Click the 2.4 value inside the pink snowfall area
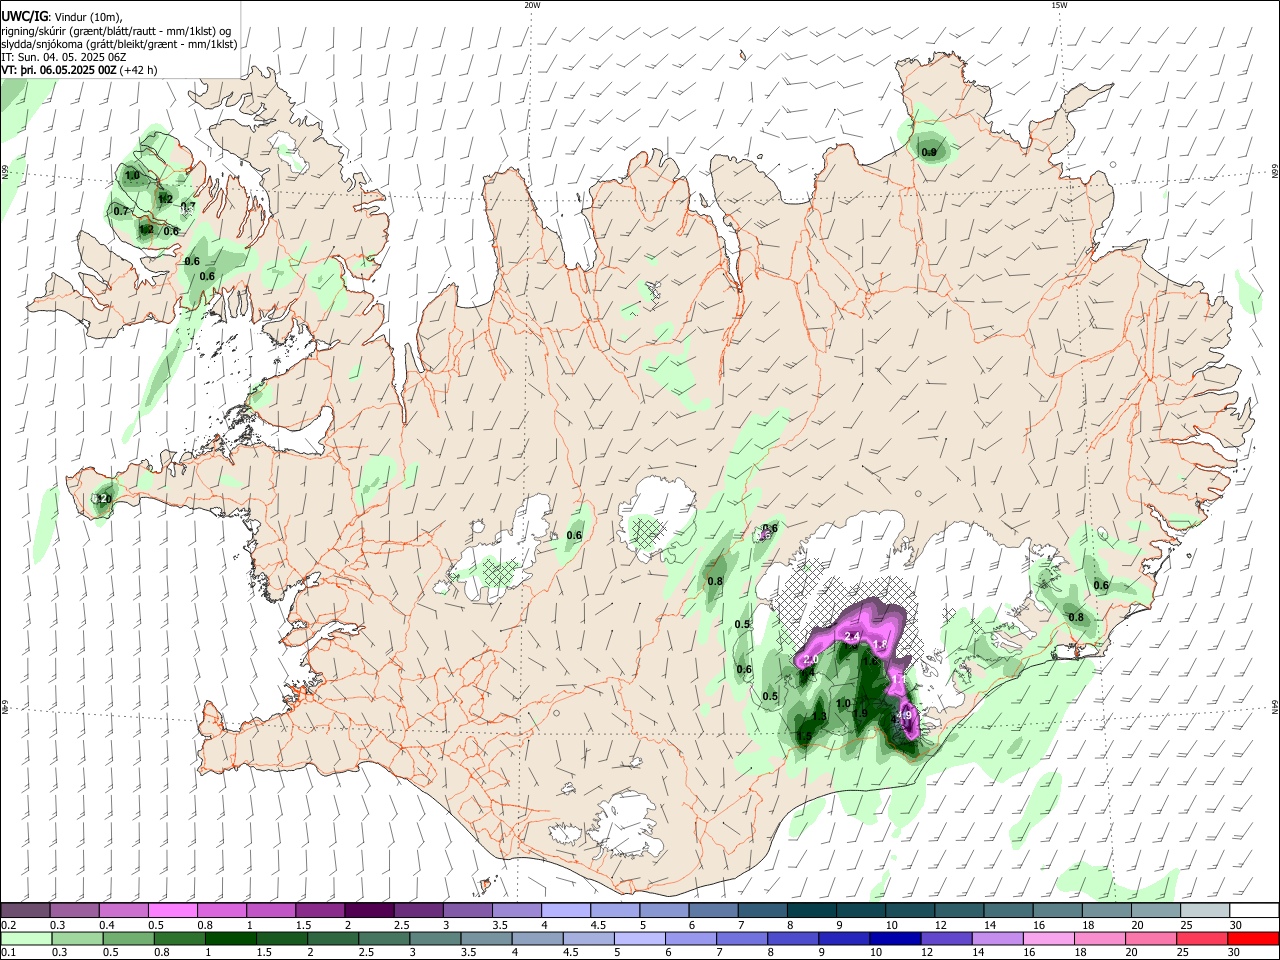1280x960 pixels. point(853,637)
